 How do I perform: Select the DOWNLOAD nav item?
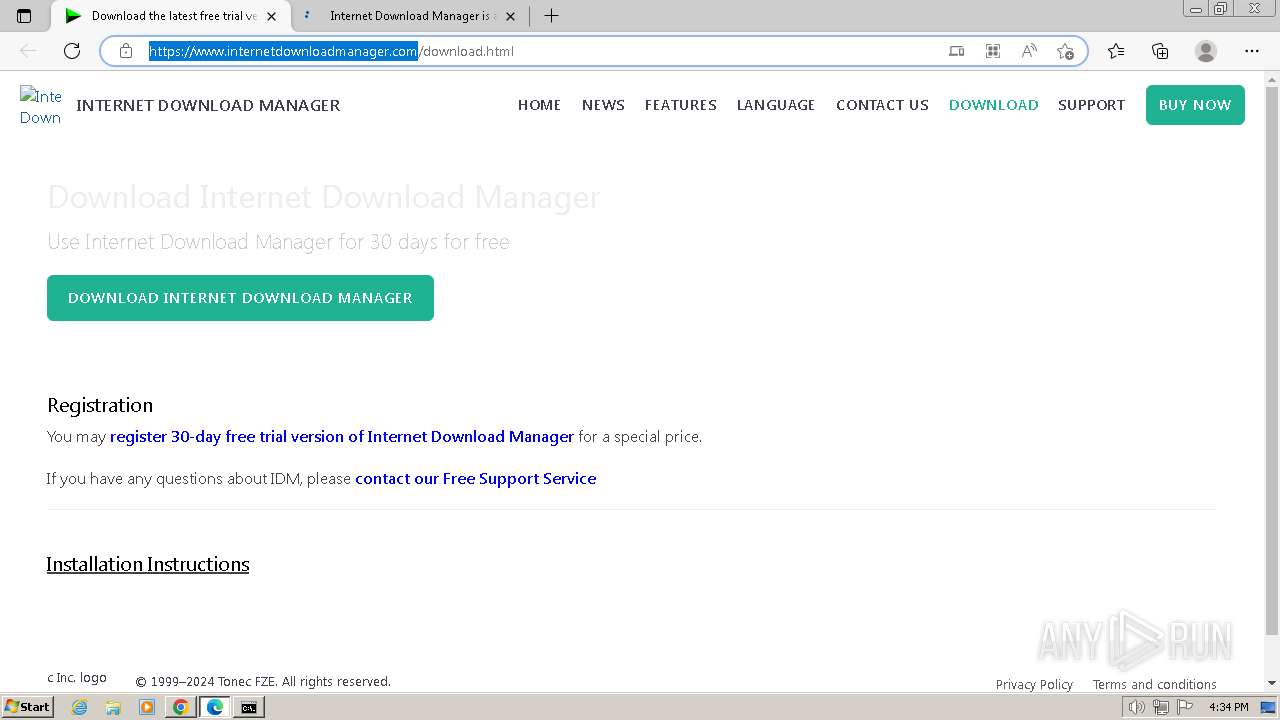tap(993, 105)
